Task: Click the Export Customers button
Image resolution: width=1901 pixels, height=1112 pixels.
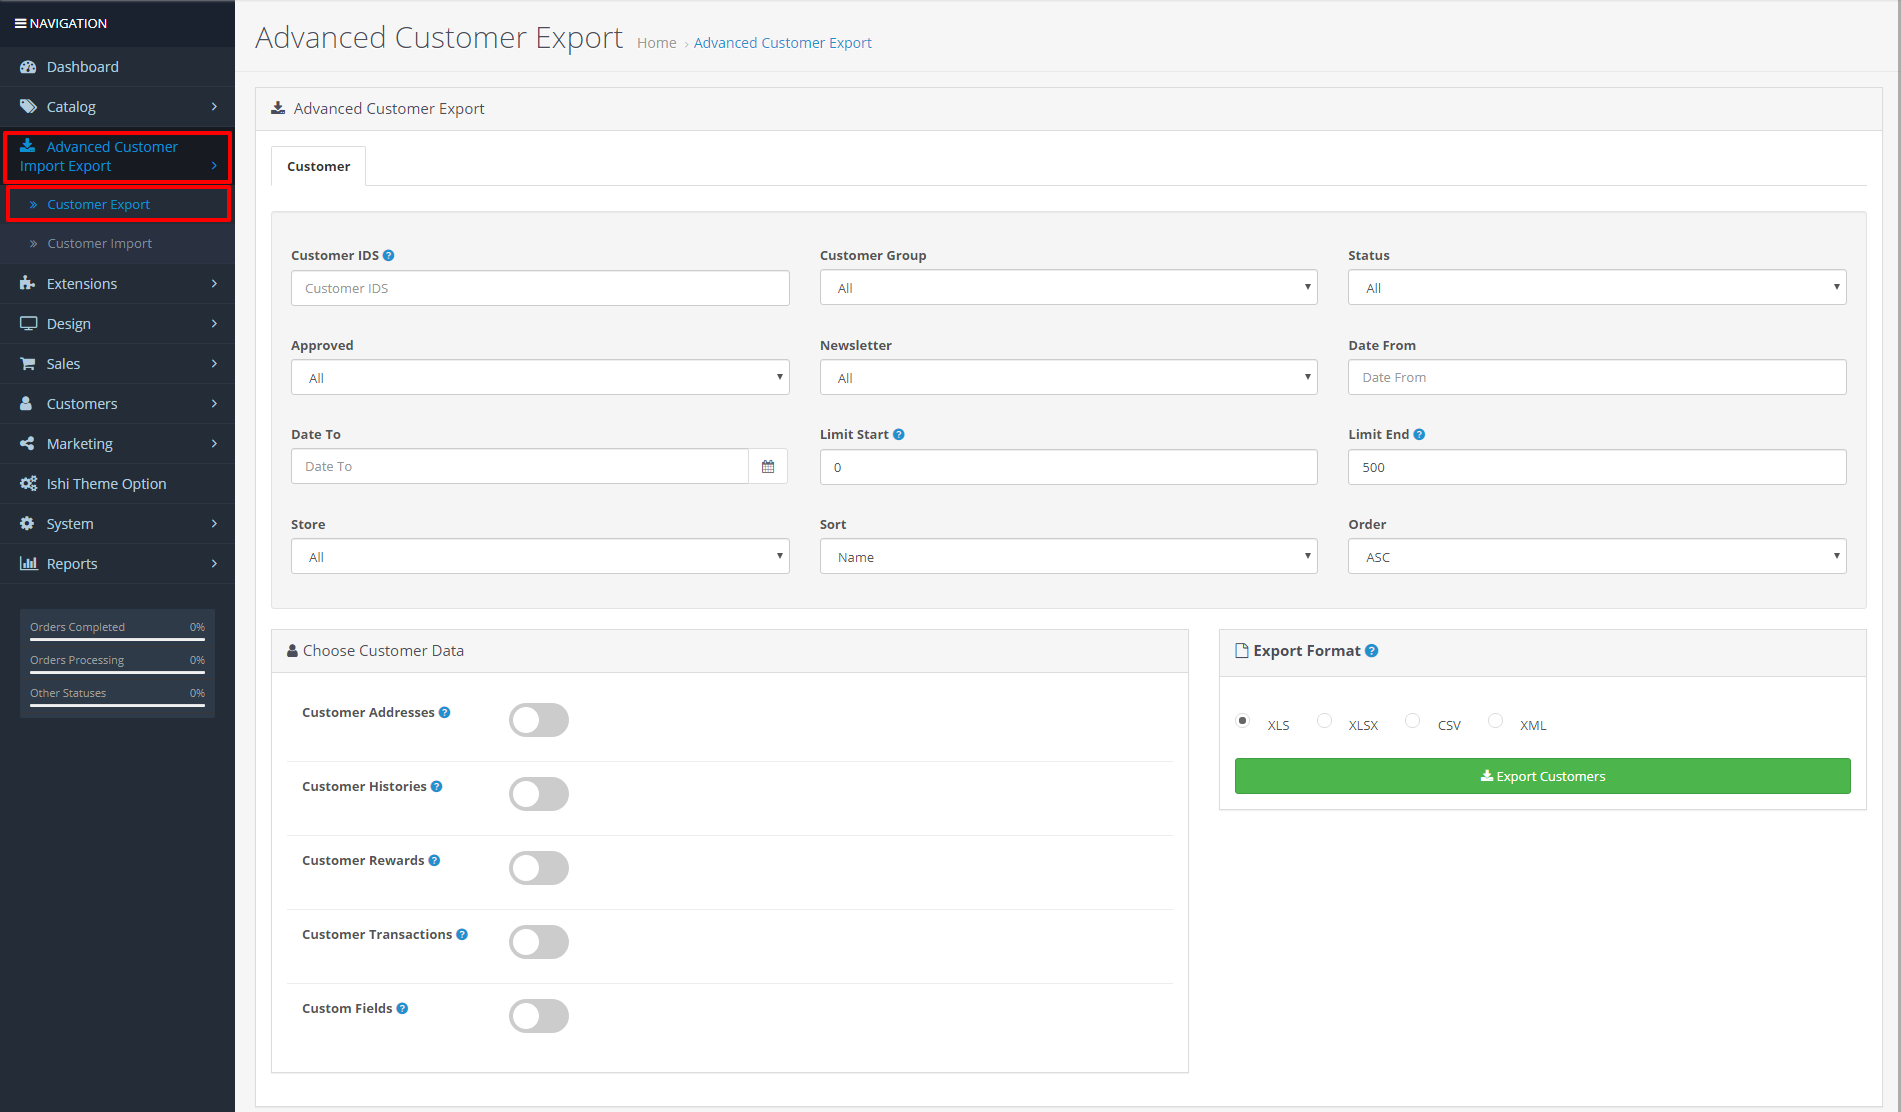Action: (x=1542, y=776)
